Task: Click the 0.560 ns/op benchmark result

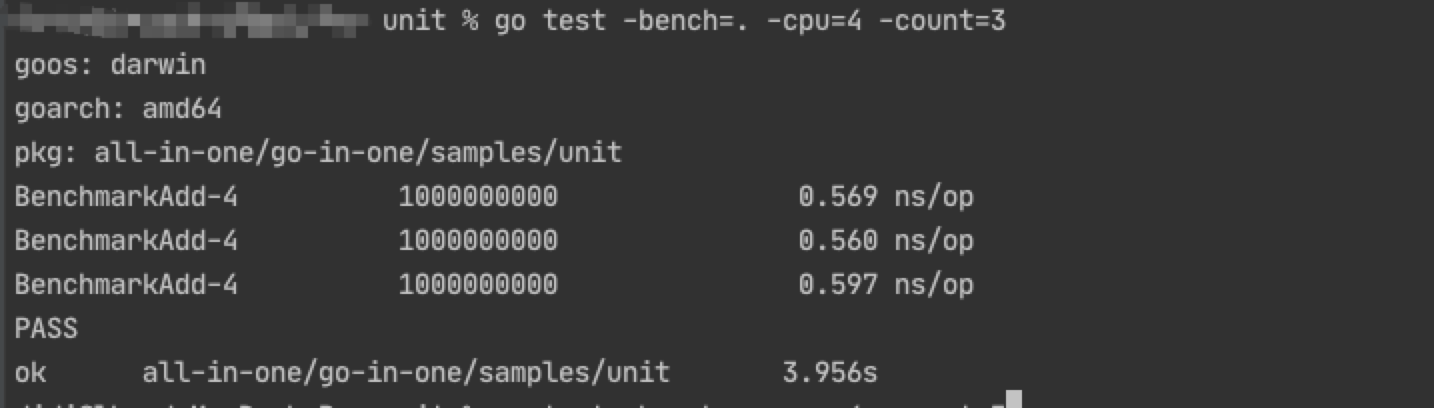Action: point(885,241)
